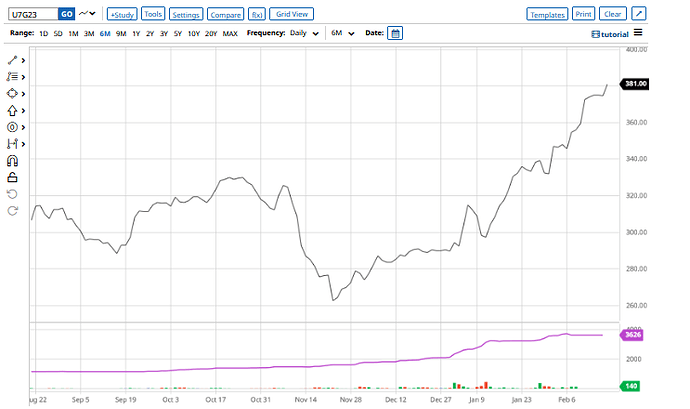
Task: Expand the line drawing tool options
Action: (23, 60)
